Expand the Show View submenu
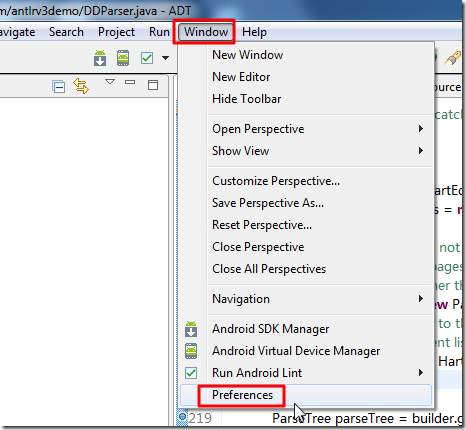This screenshot has width=466, height=430. [306, 151]
